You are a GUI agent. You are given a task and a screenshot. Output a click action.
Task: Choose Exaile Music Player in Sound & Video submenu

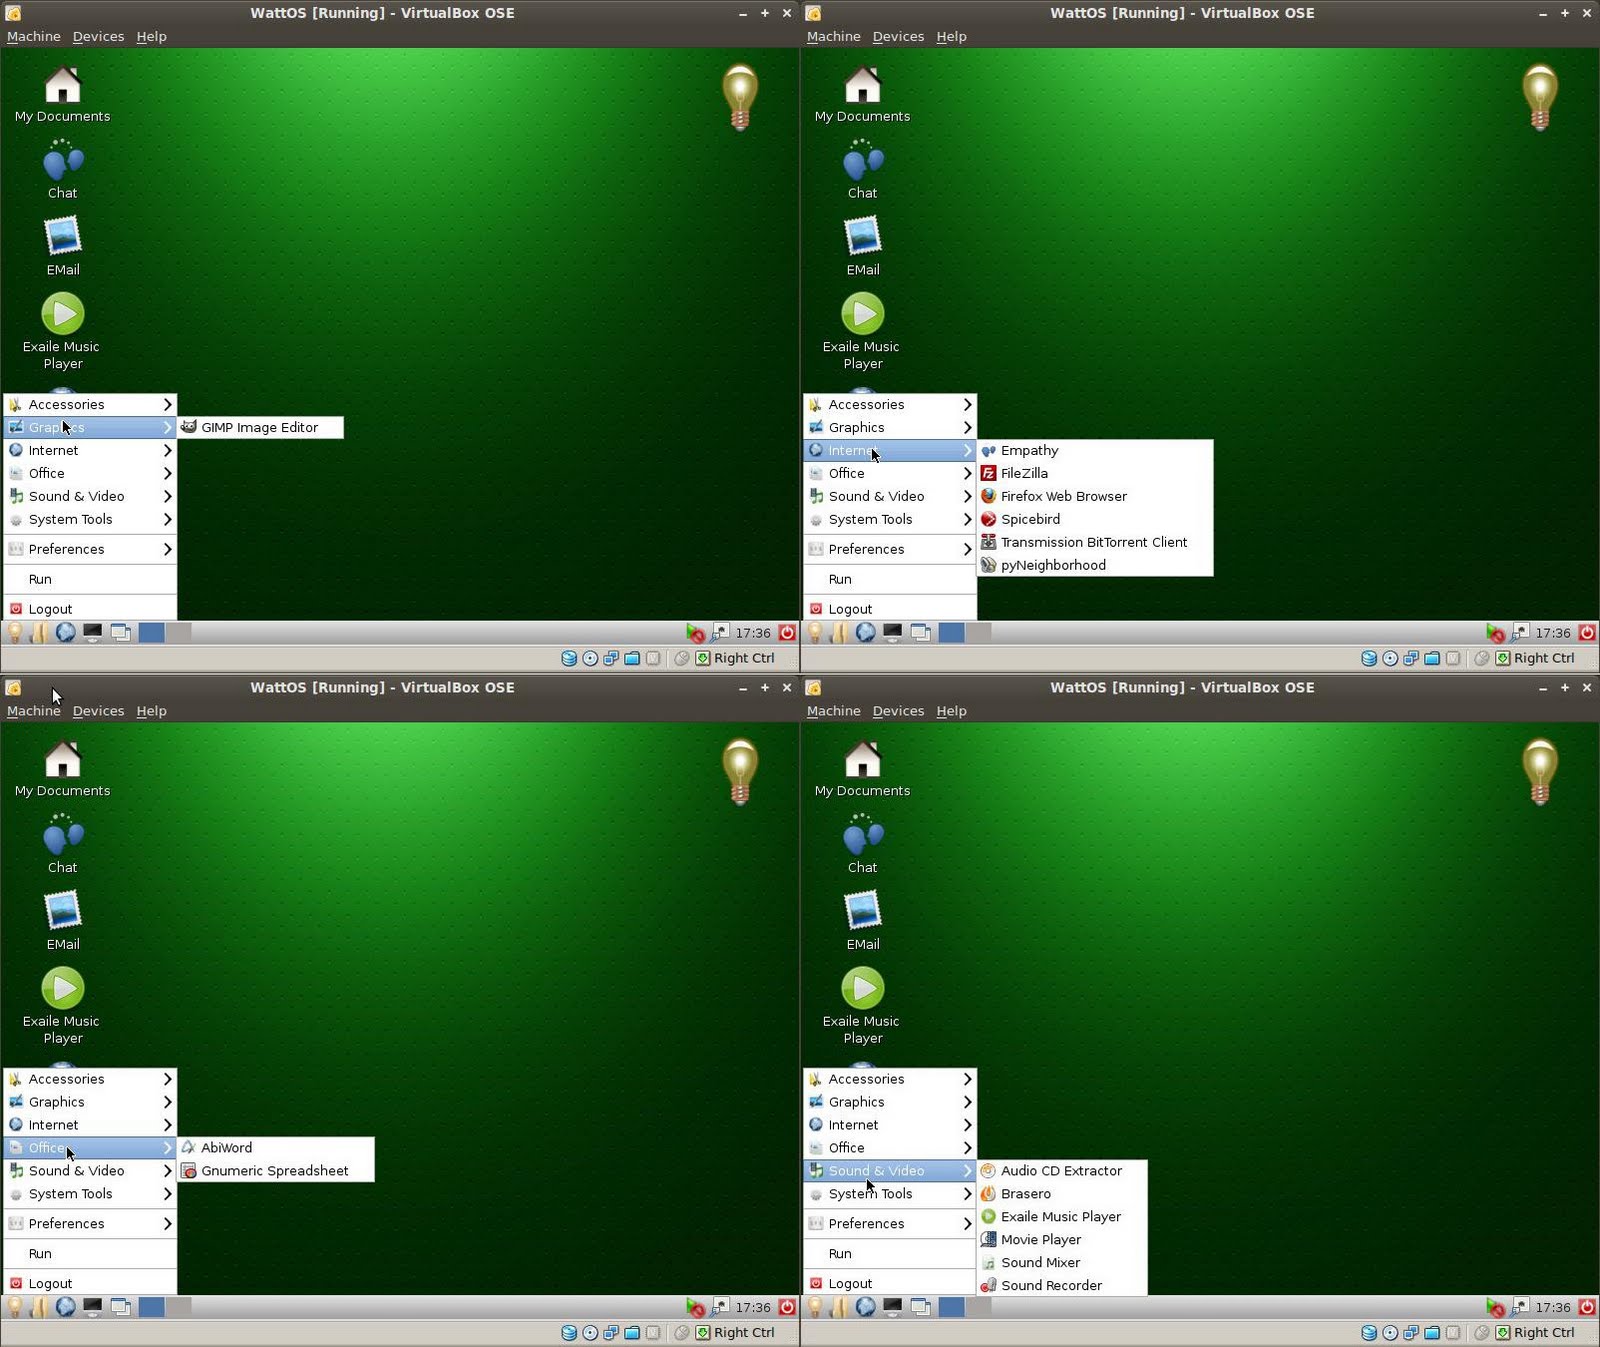pos(1062,1217)
